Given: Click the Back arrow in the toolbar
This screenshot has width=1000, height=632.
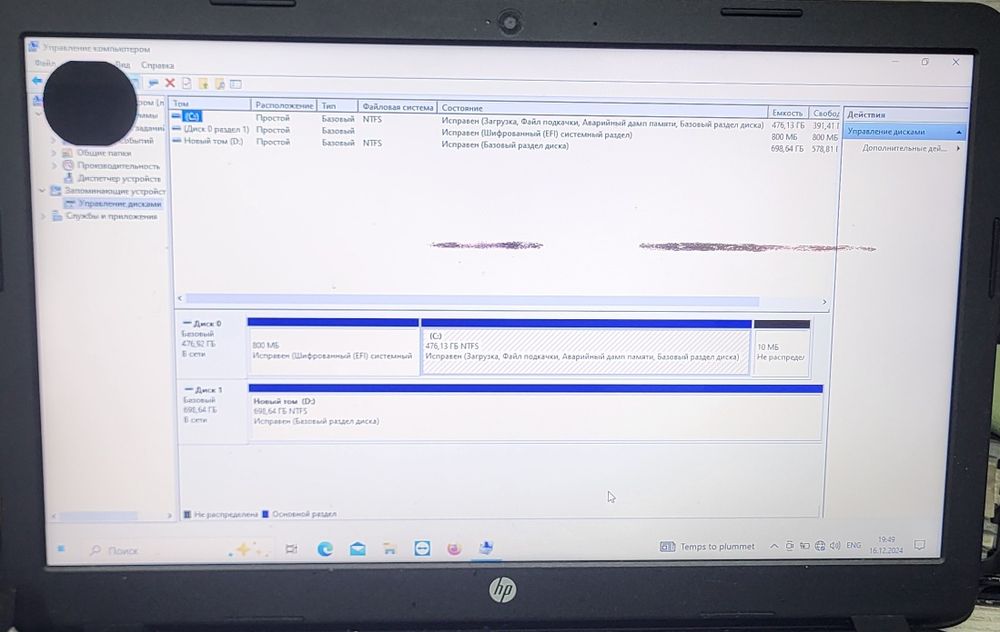Looking at the screenshot, I should point(37,81).
